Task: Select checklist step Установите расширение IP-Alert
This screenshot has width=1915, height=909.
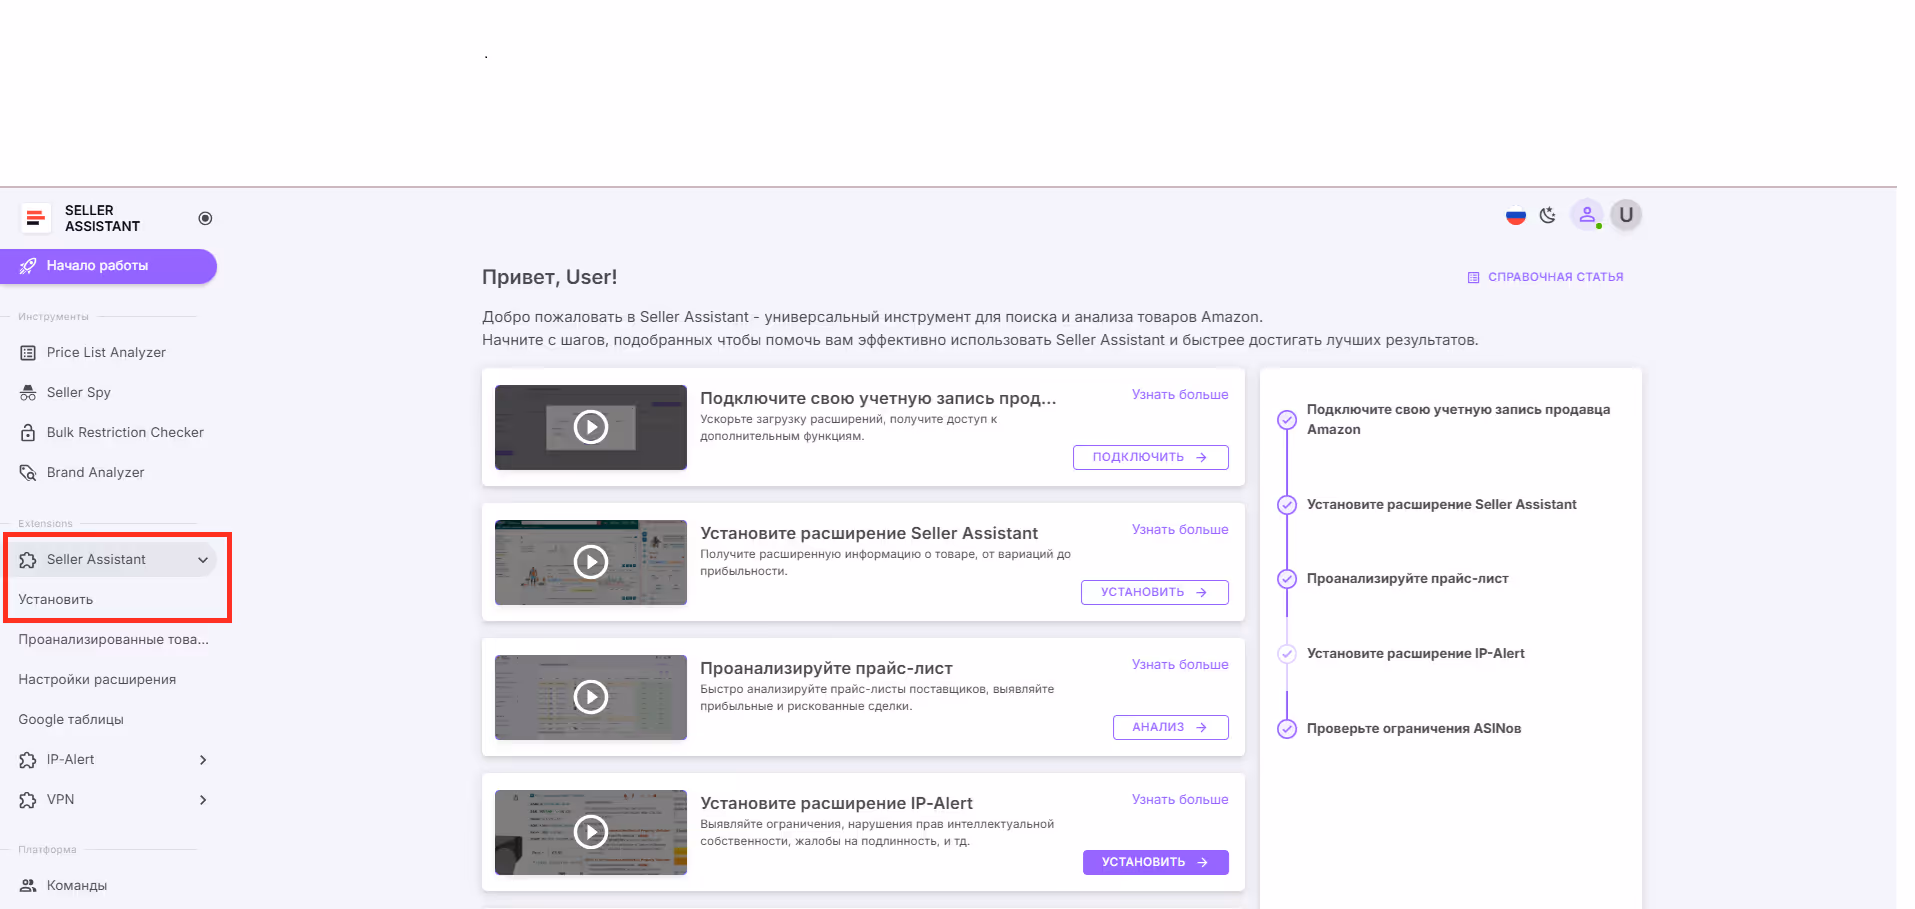Action: [x=1416, y=654]
